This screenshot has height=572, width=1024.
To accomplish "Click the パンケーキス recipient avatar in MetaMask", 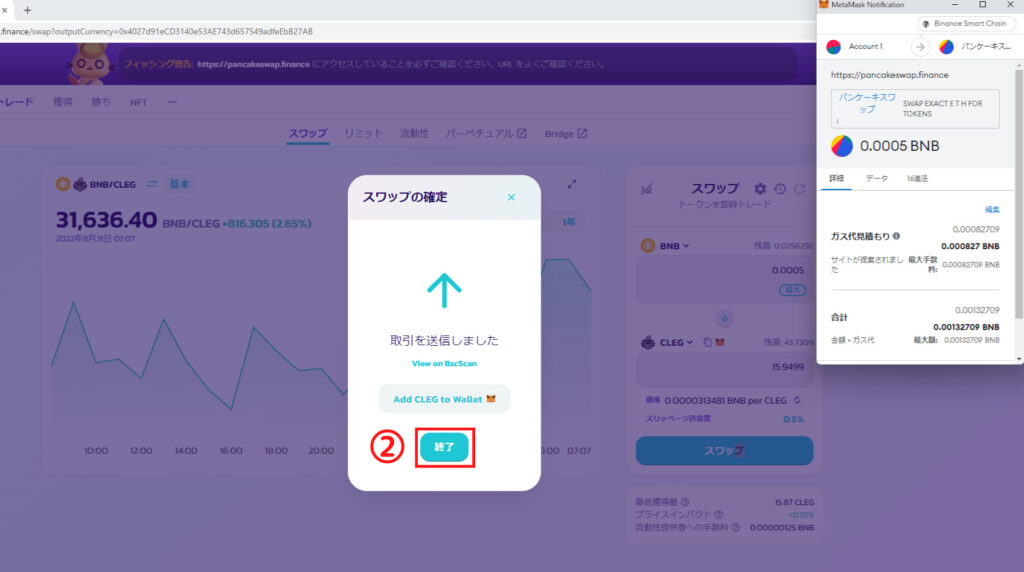I will [x=946, y=47].
